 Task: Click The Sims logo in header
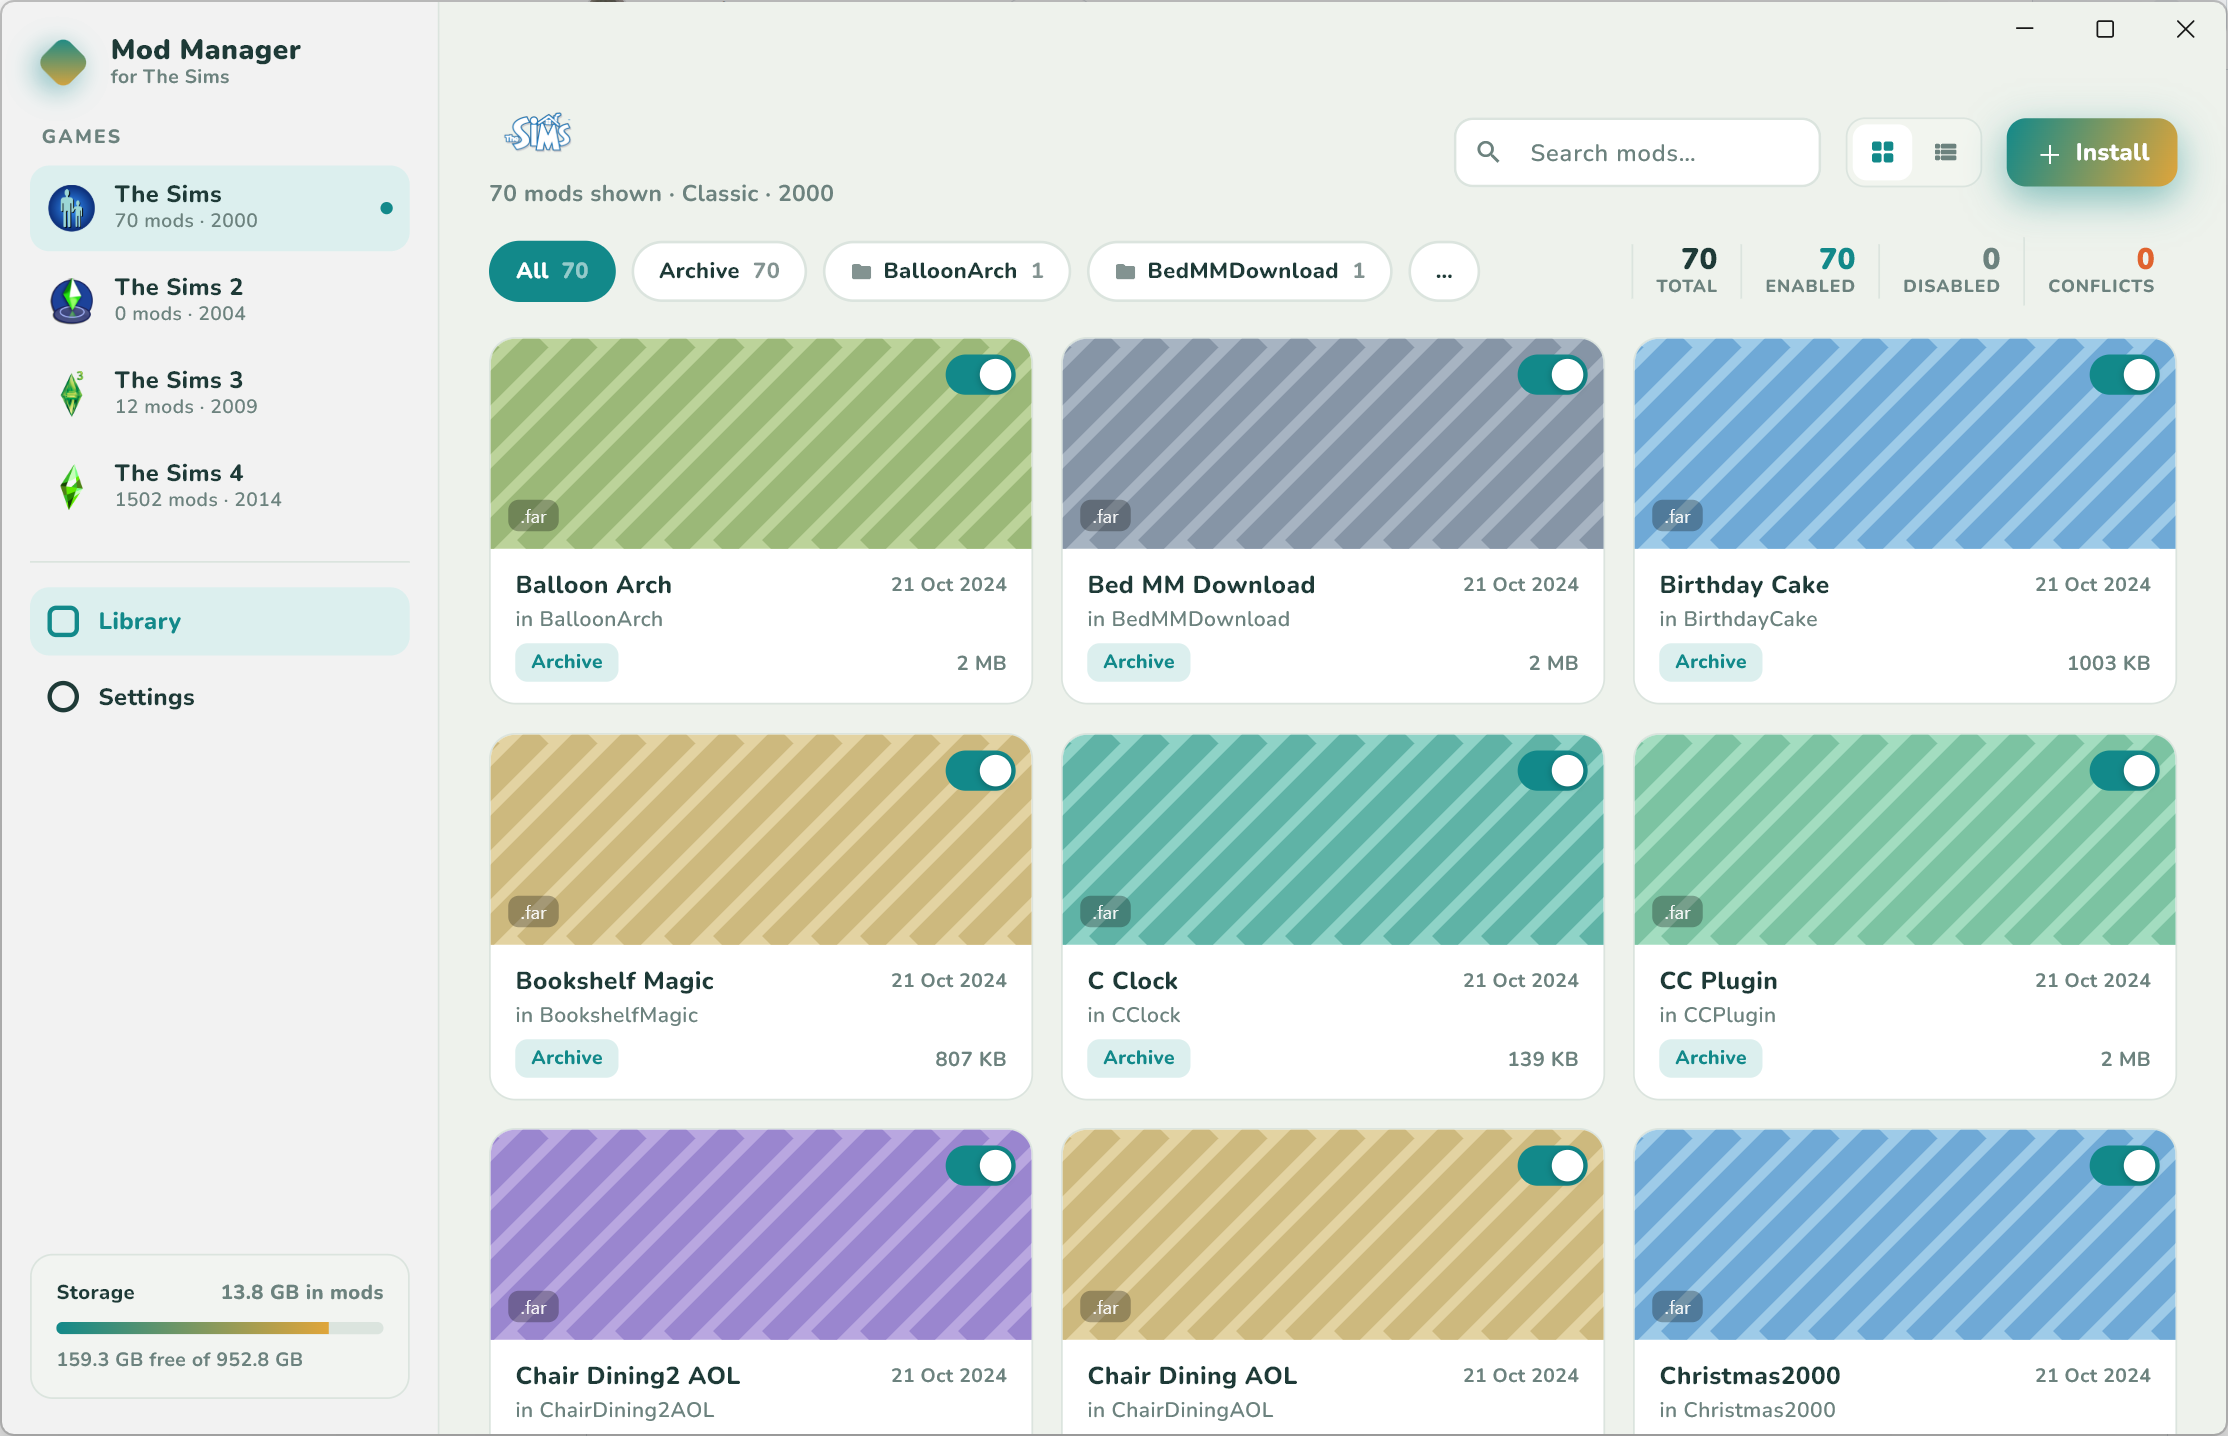click(538, 132)
